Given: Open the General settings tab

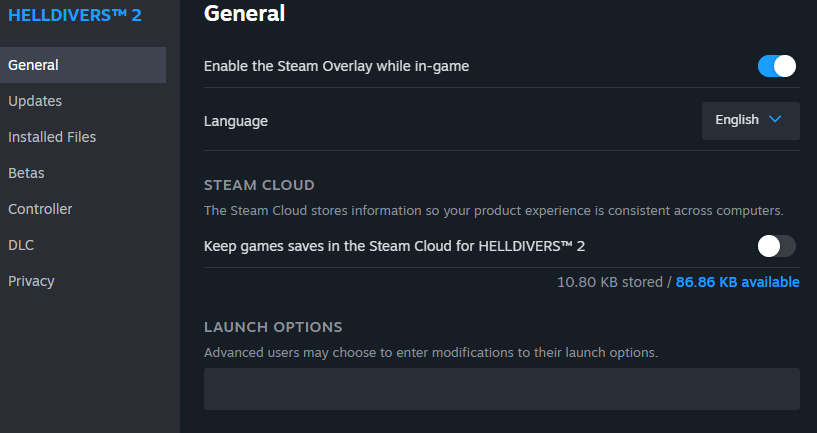Looking at the screenshot, I should coord(34,65).
